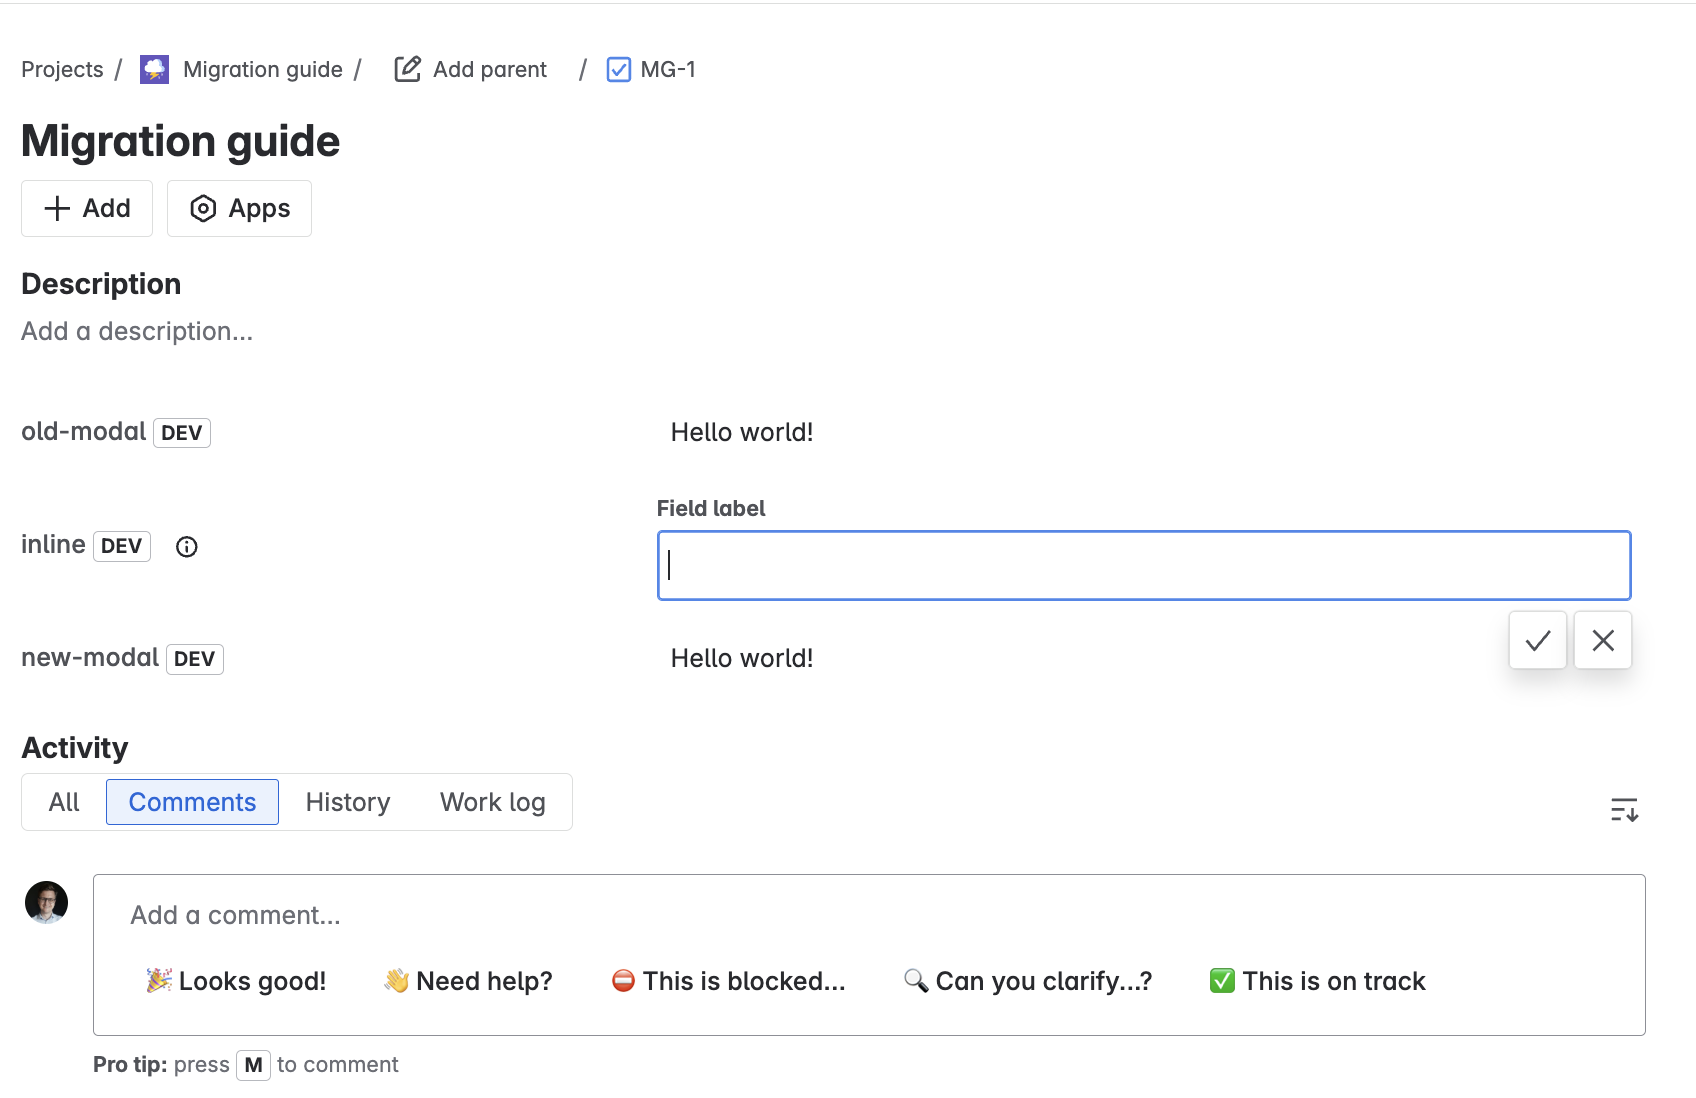Click the user avatar by the comment box

coord(46,902)
